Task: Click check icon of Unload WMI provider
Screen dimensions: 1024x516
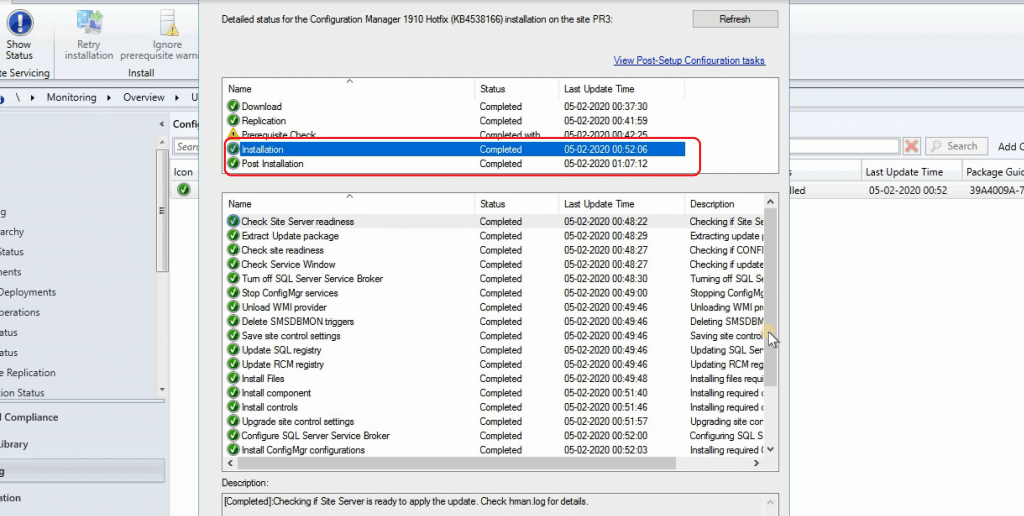Action: 233,307
